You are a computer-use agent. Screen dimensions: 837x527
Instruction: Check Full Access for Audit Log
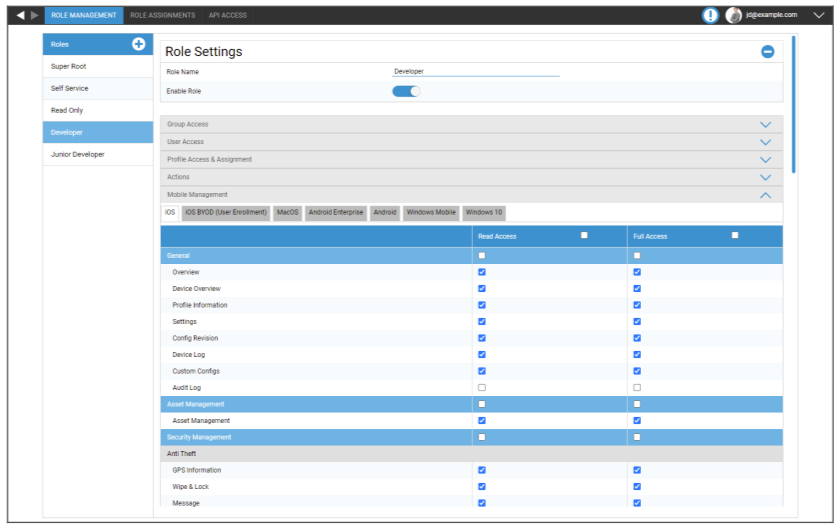(x=637, y=387)
